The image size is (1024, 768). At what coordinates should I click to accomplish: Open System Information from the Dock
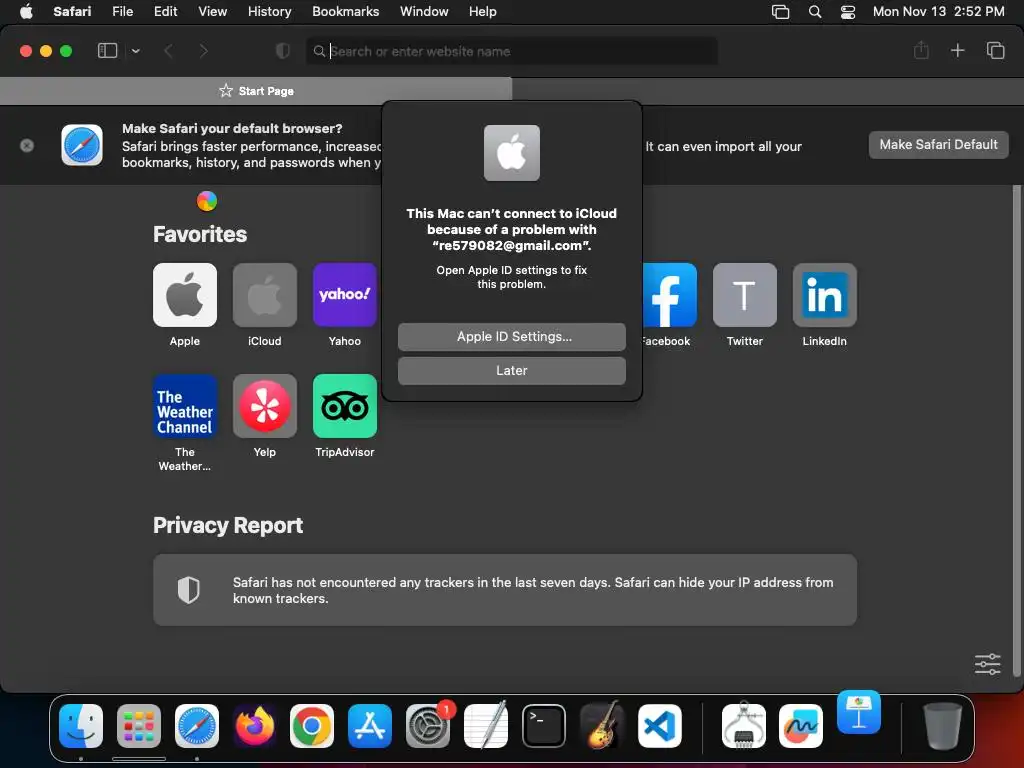point(743,725)
